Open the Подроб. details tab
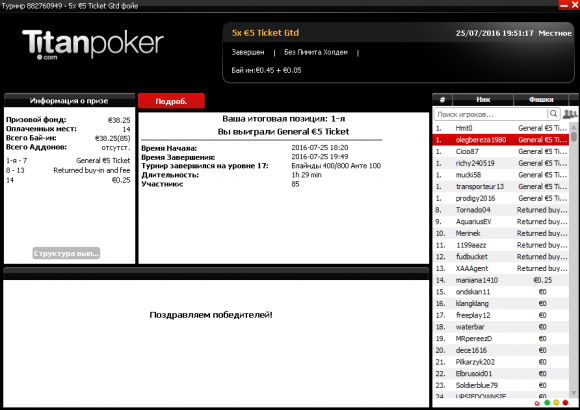The width and height of the screenshot is (580, 410). (171, 101)
